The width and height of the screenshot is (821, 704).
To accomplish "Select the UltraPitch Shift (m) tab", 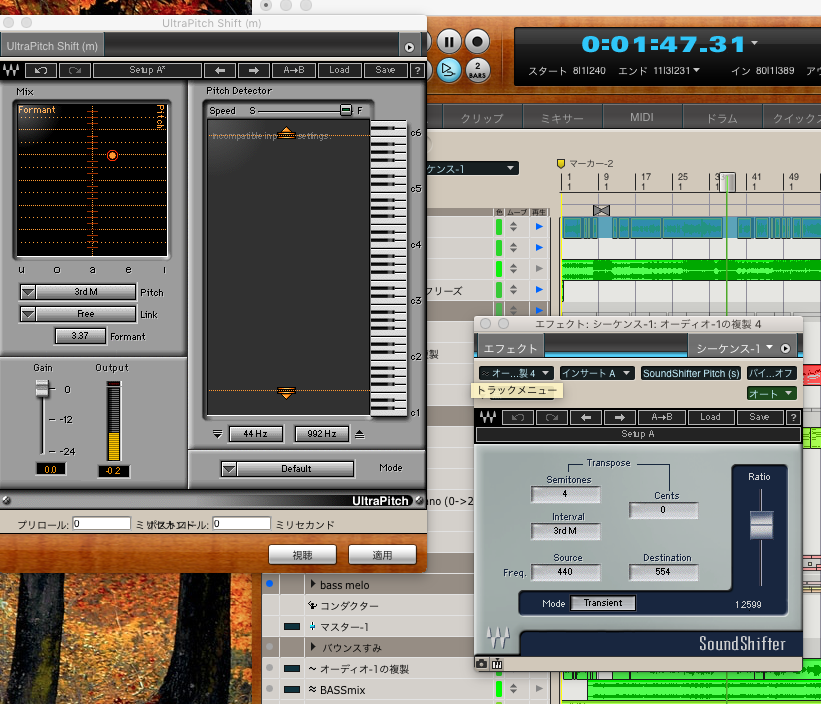I will [x=52, y=46].
